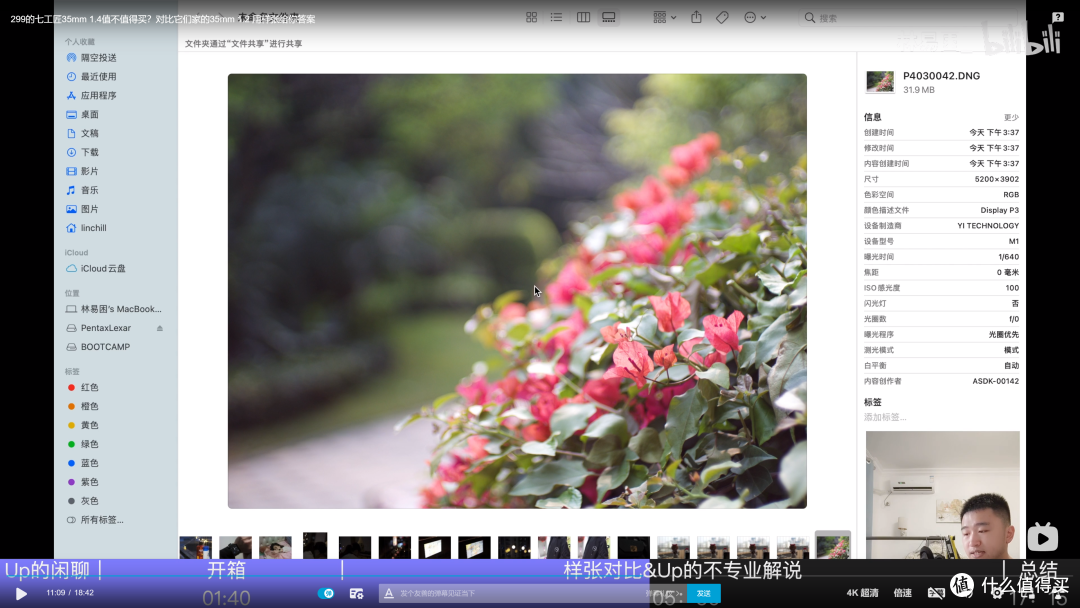This screenshot has width=1080, height=608.
Task: Switch Finder to list view
Action: (557, 17)
